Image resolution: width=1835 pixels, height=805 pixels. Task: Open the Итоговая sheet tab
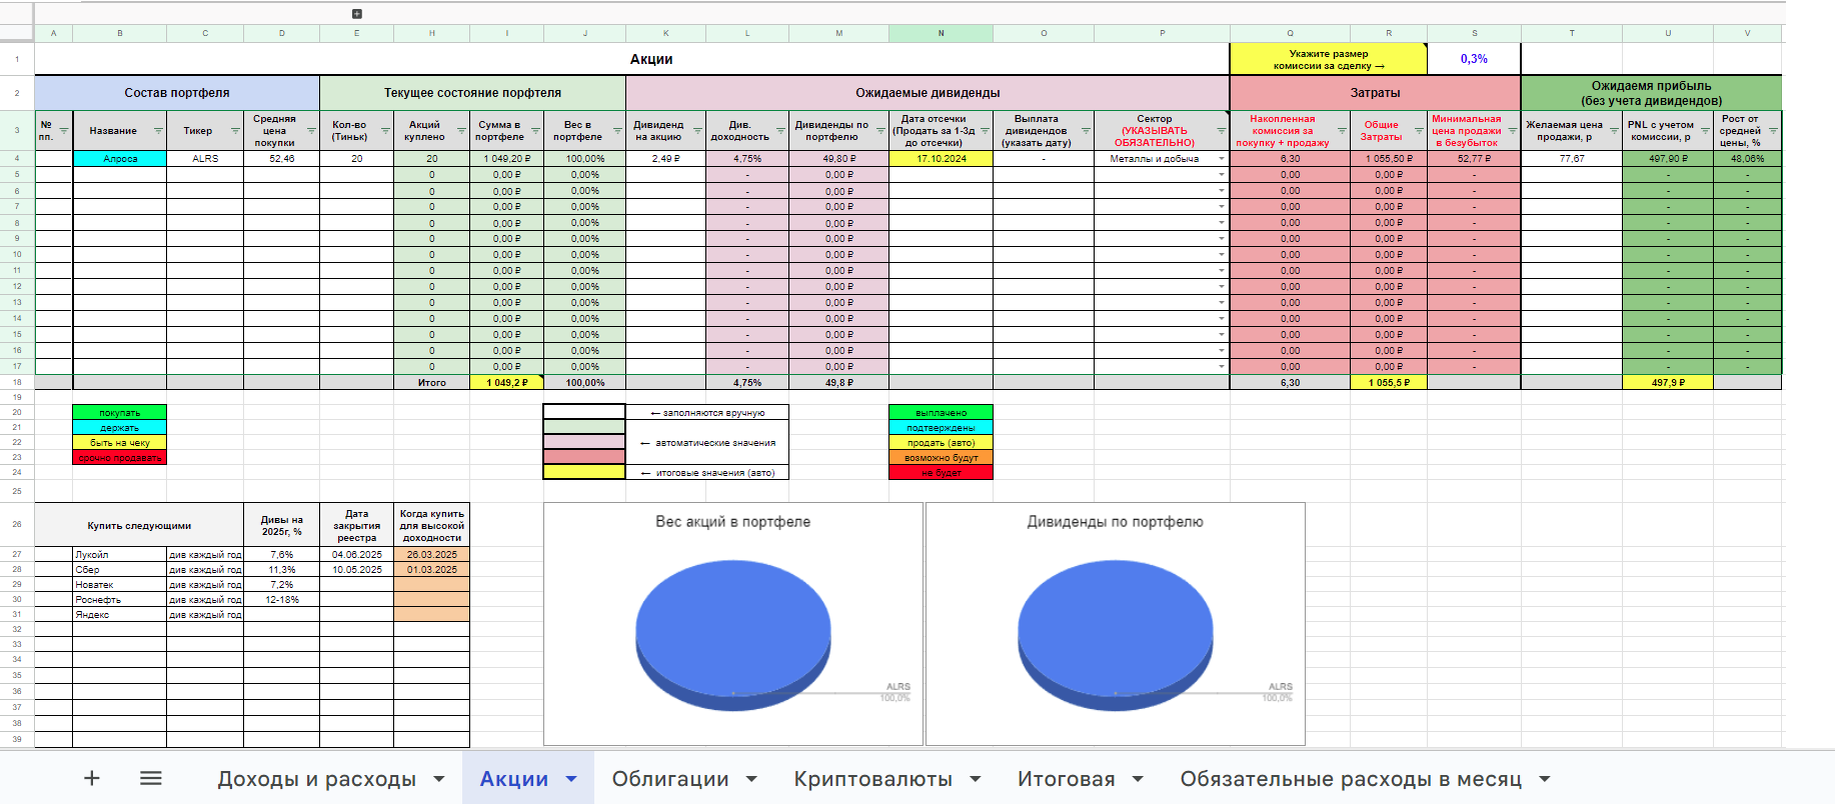tap(1066, 779)
